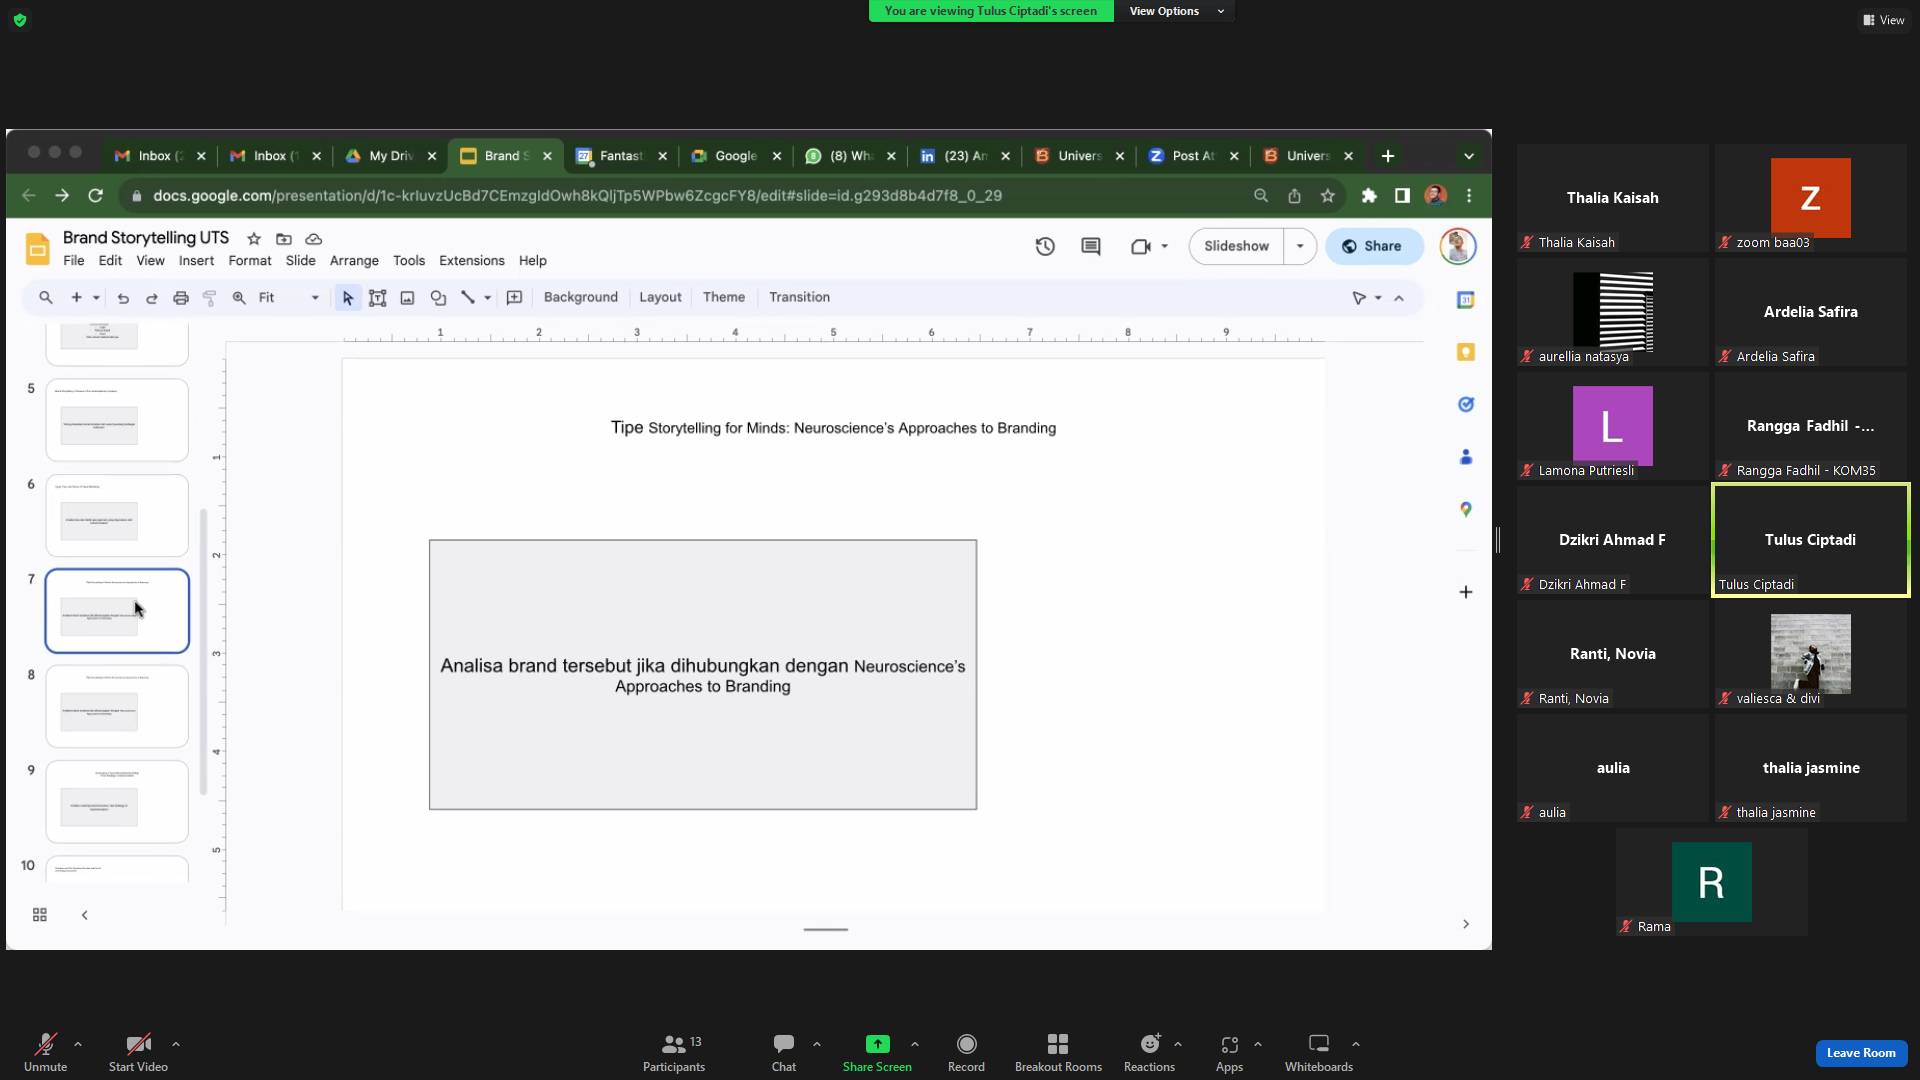This screenshot has width=1920, height=1080.
Task: Open the Arrange menu
Action: [354, 261]
